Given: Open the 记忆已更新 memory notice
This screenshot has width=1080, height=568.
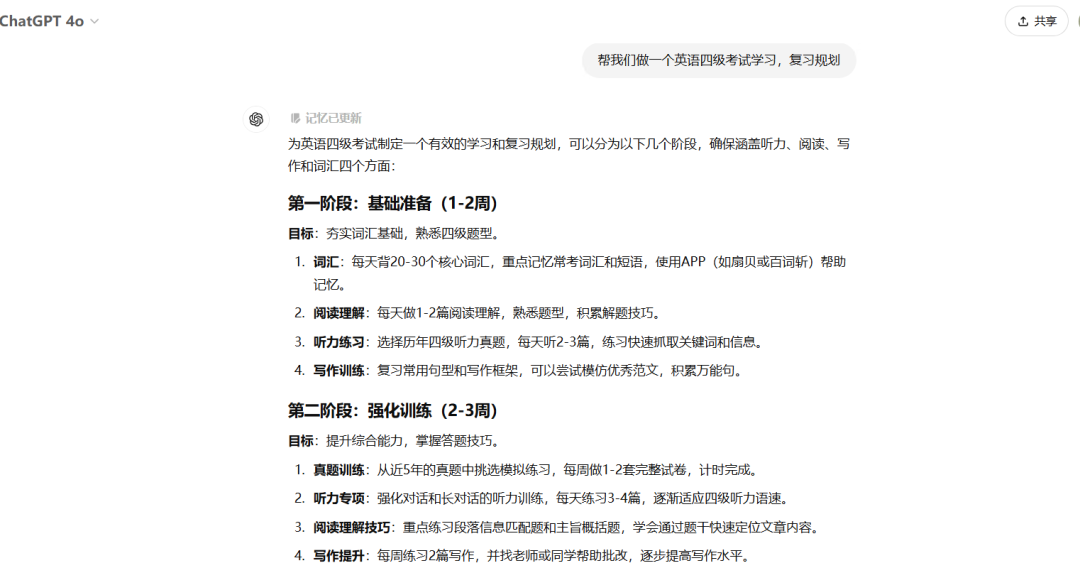Looking at the screenshot, I should (333, 118).
